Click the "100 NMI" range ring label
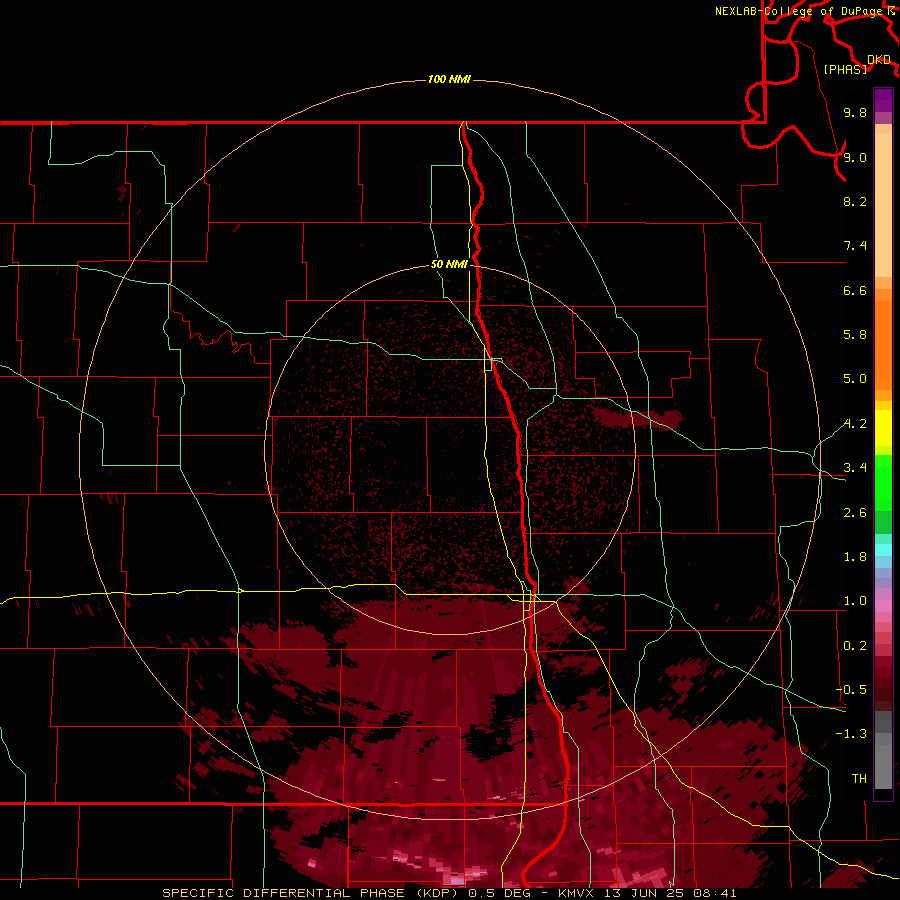Screen dimensions: 900x900 tap(449, 79)
